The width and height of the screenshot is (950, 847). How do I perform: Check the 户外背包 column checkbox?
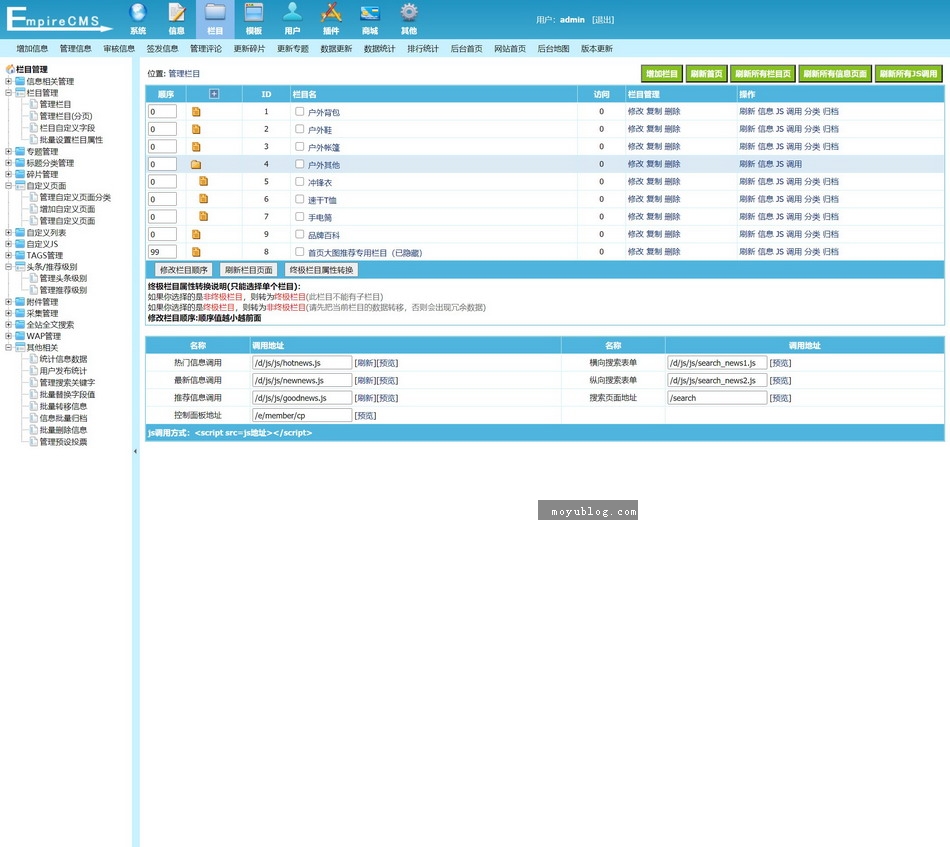[x=299, y=111]
